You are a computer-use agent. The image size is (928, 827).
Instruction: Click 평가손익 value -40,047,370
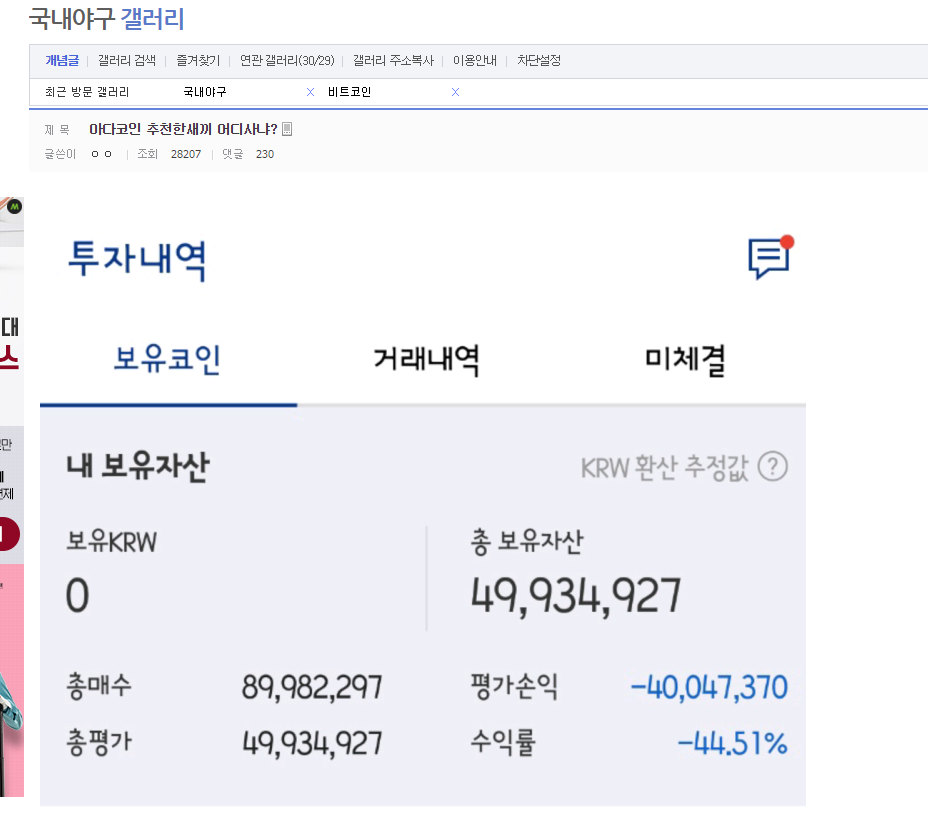(x=709, y=687)
